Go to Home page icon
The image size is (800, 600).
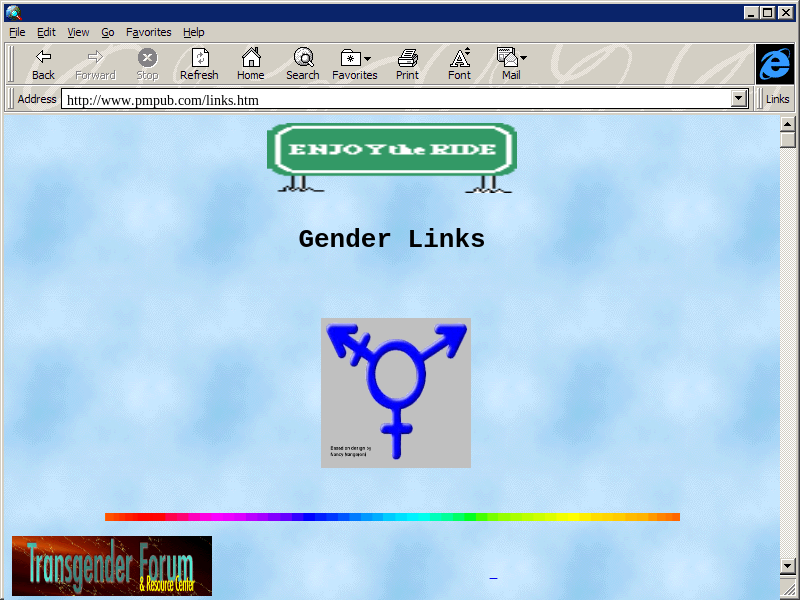[251, 58]
